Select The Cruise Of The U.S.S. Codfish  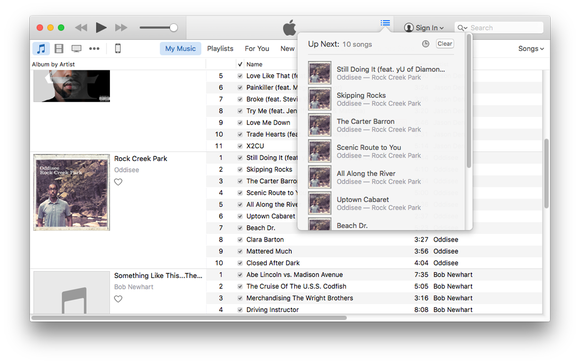click(374, 286)
